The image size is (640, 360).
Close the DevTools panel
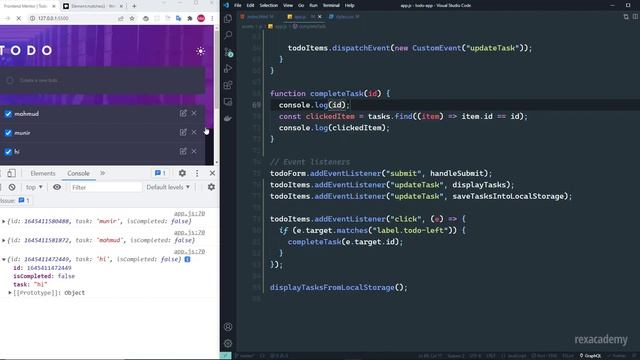tap(212, 173)
